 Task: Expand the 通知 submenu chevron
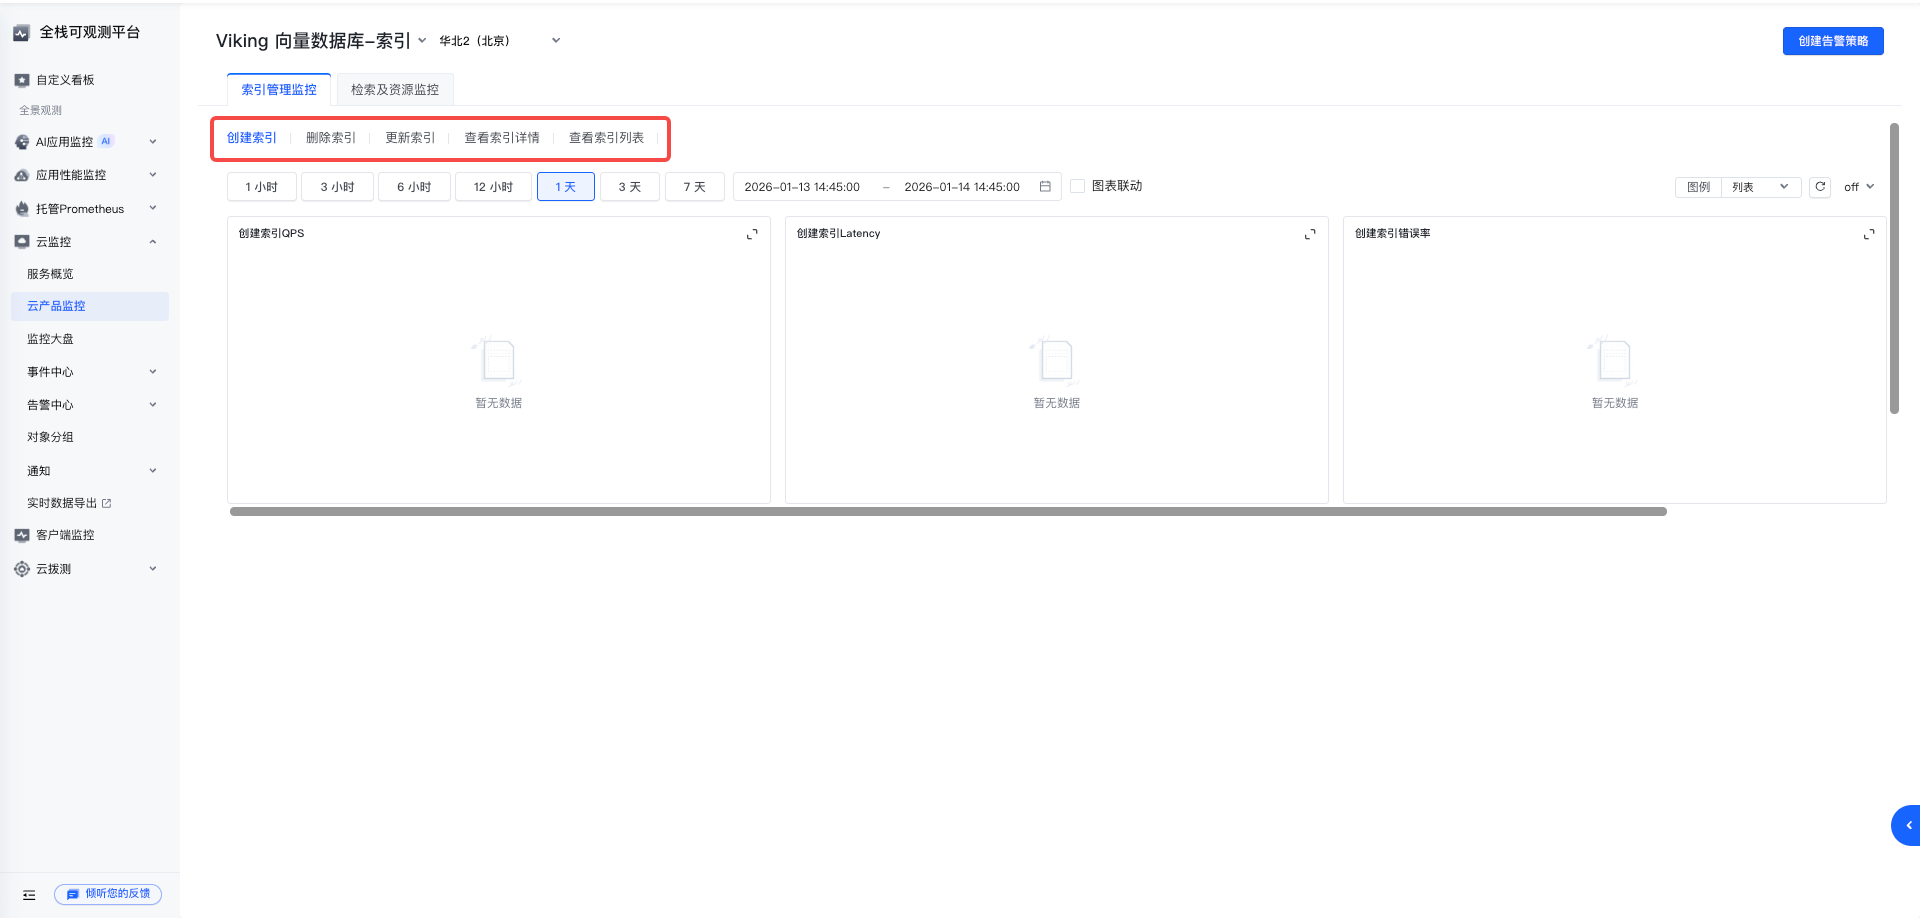point(153,471)
